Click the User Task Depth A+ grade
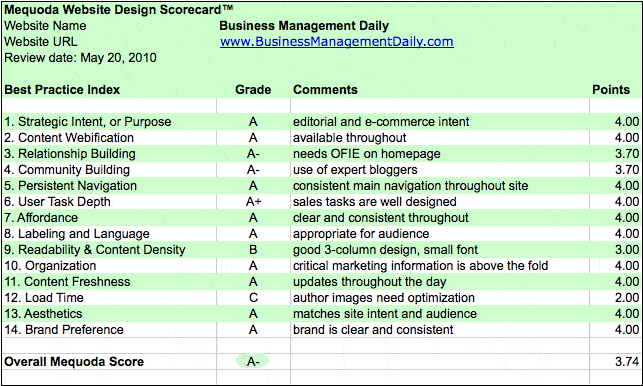The height and width of the screenshot is (386, 643). click(x=253, y=202)
